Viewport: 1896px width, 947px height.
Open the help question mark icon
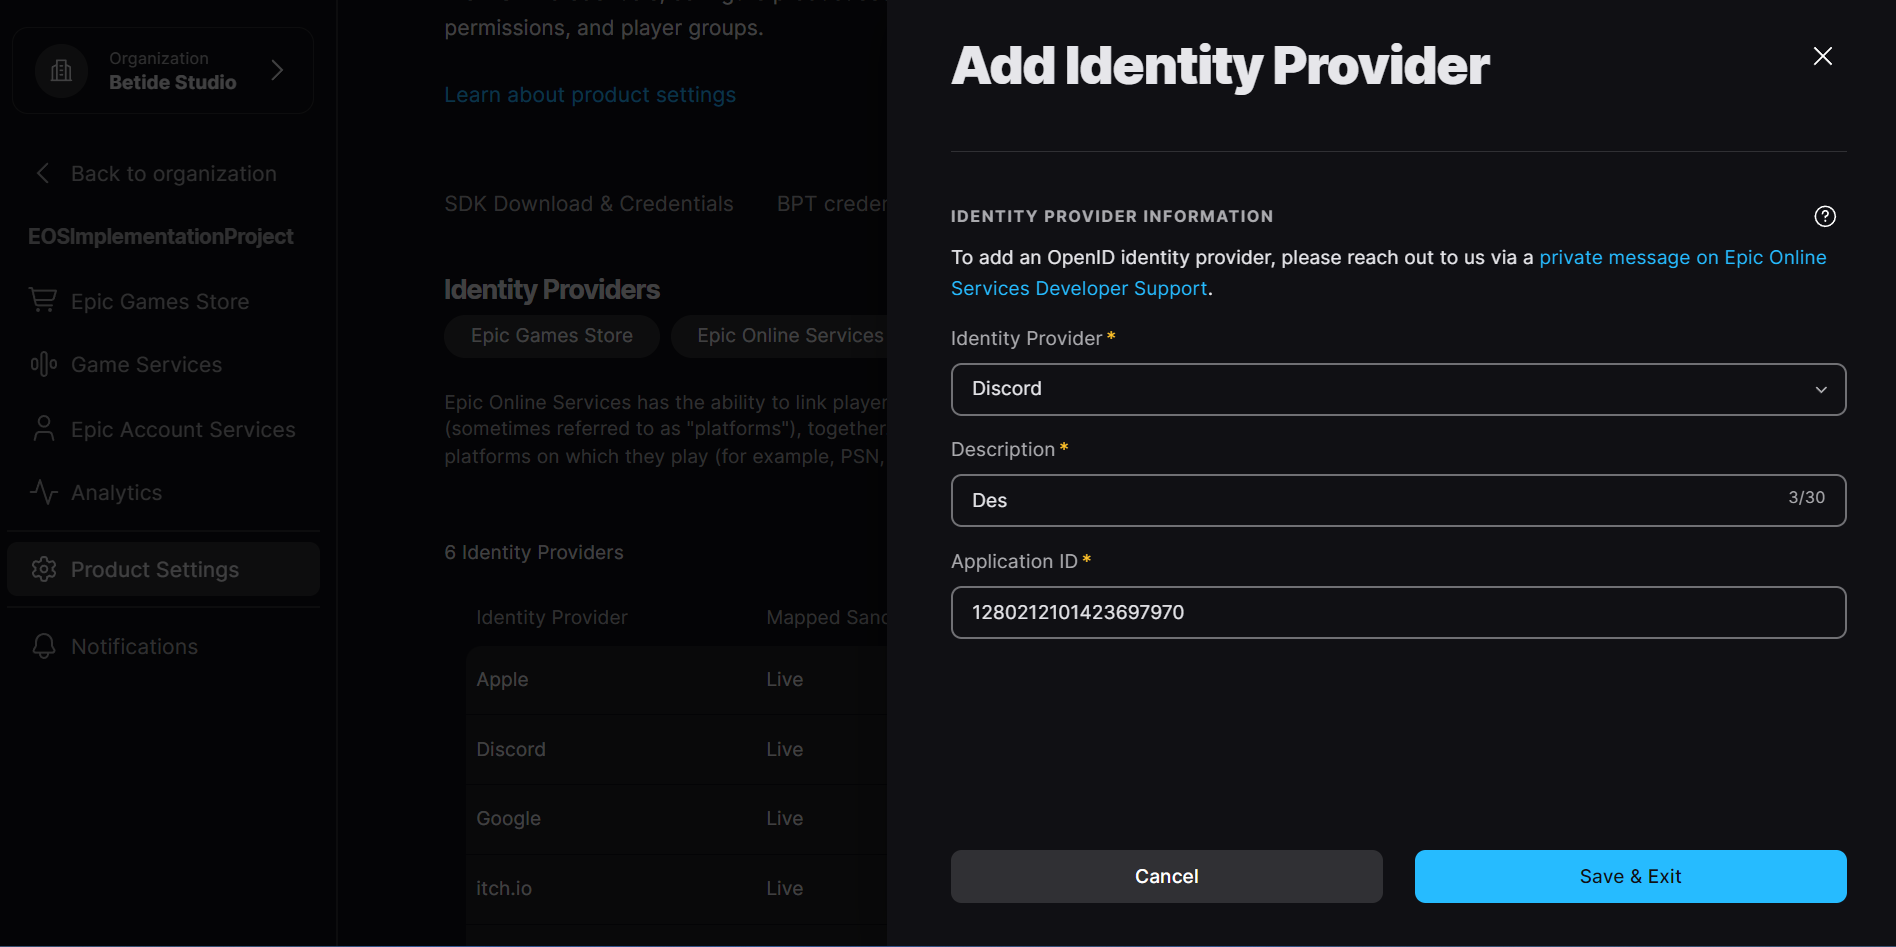[1824, 216]
